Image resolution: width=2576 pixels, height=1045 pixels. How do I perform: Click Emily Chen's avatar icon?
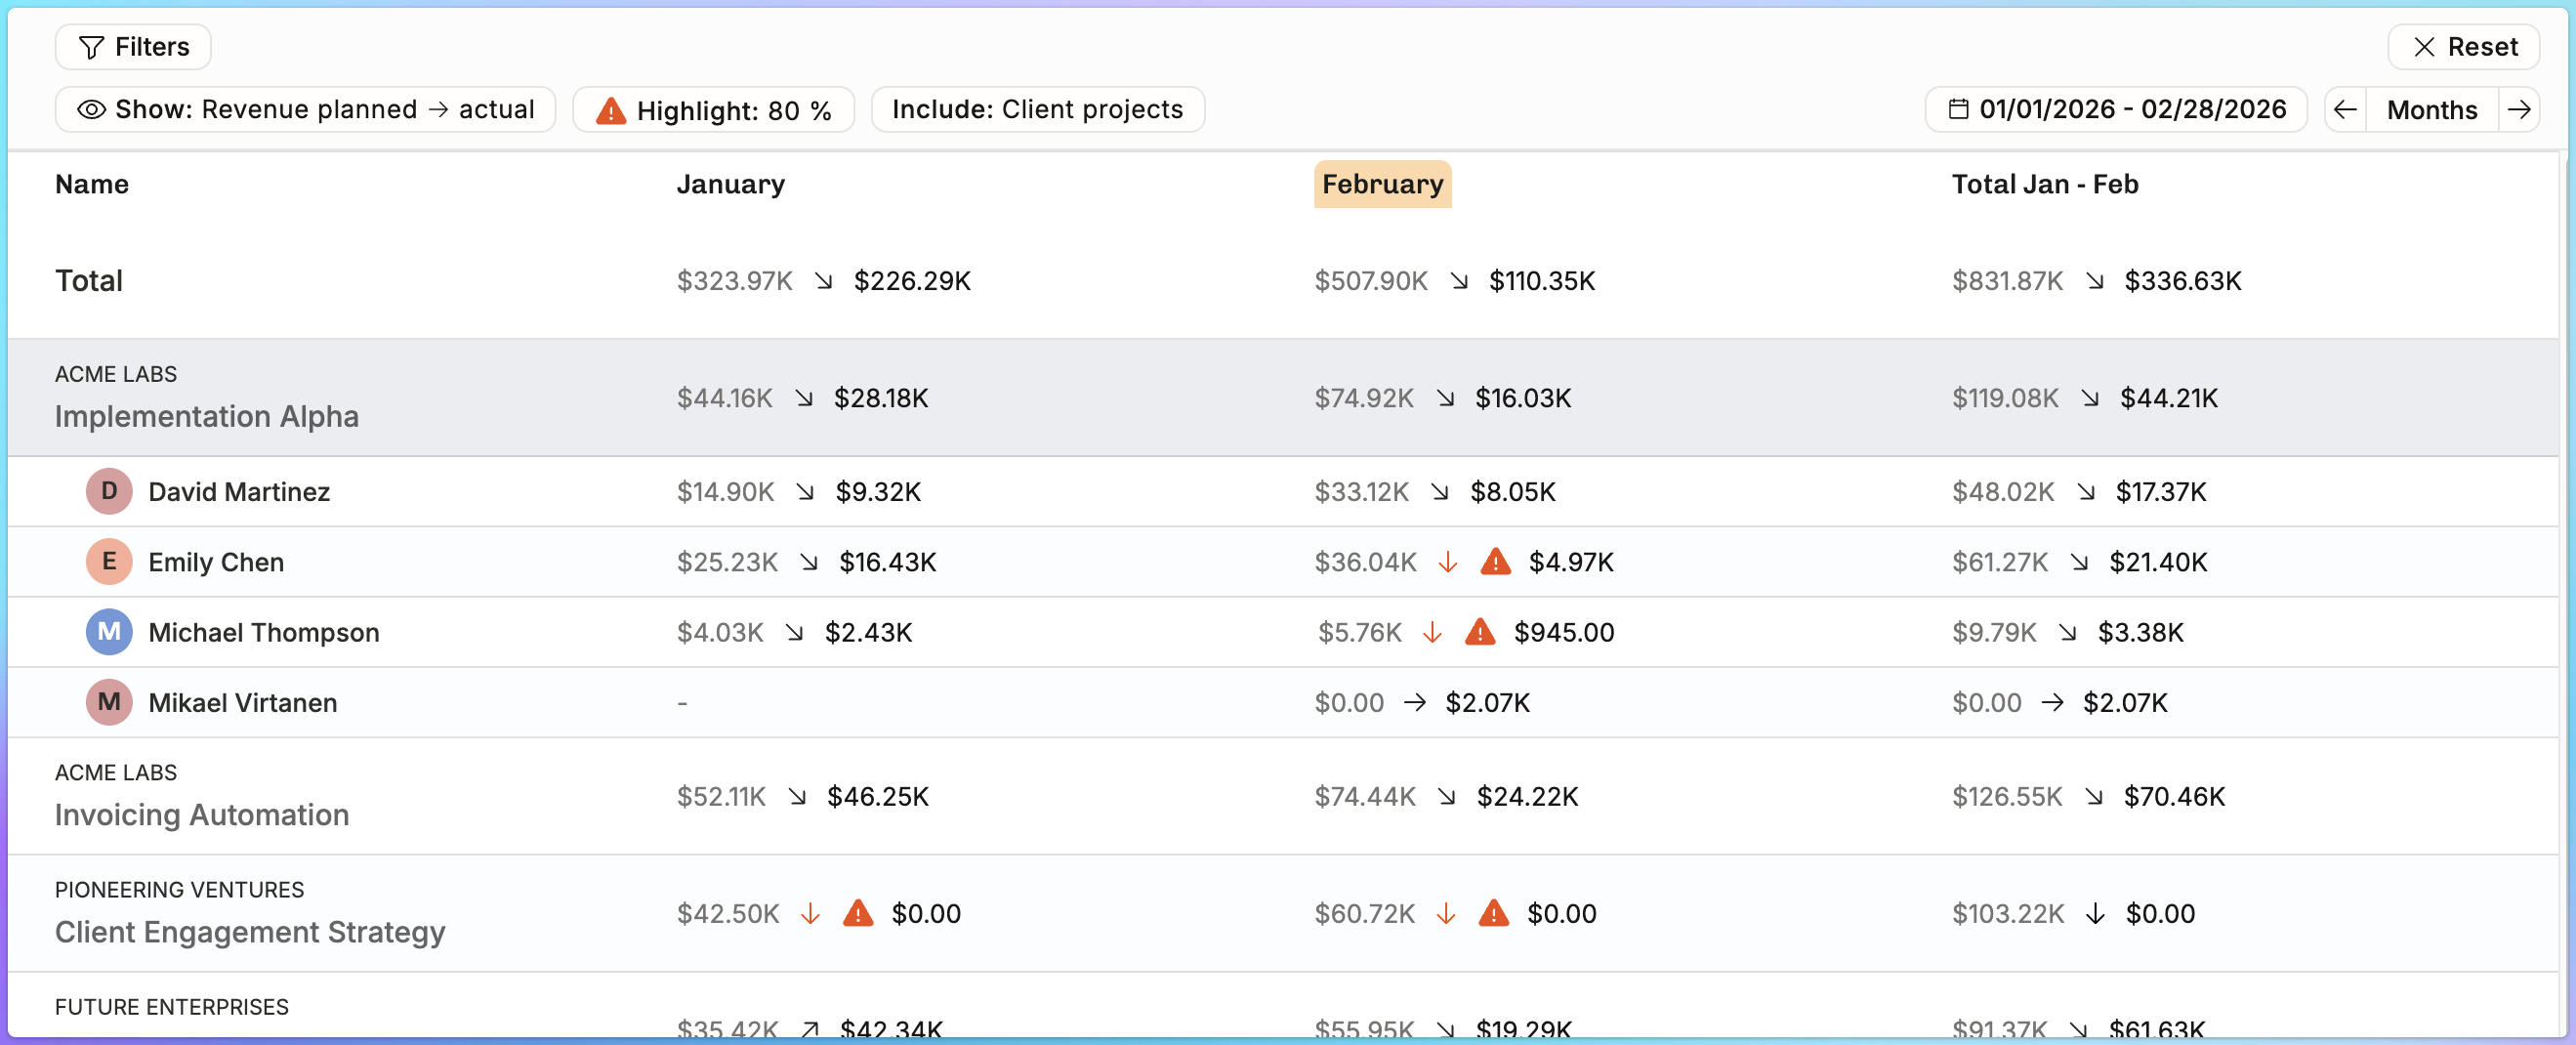click(109, 562)
